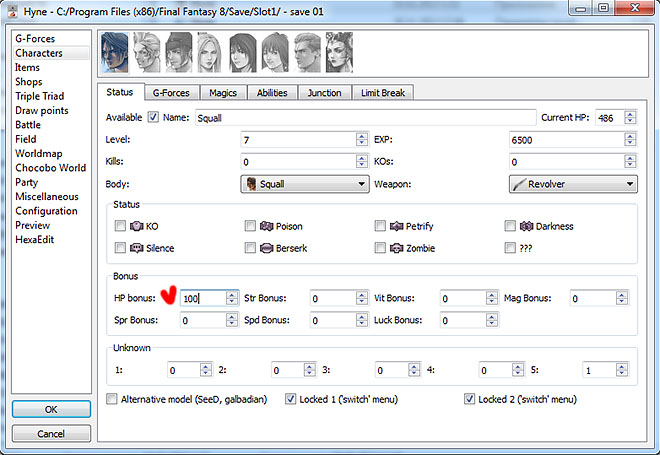Check the Zombie status checkbox

[x=381, y=247]
